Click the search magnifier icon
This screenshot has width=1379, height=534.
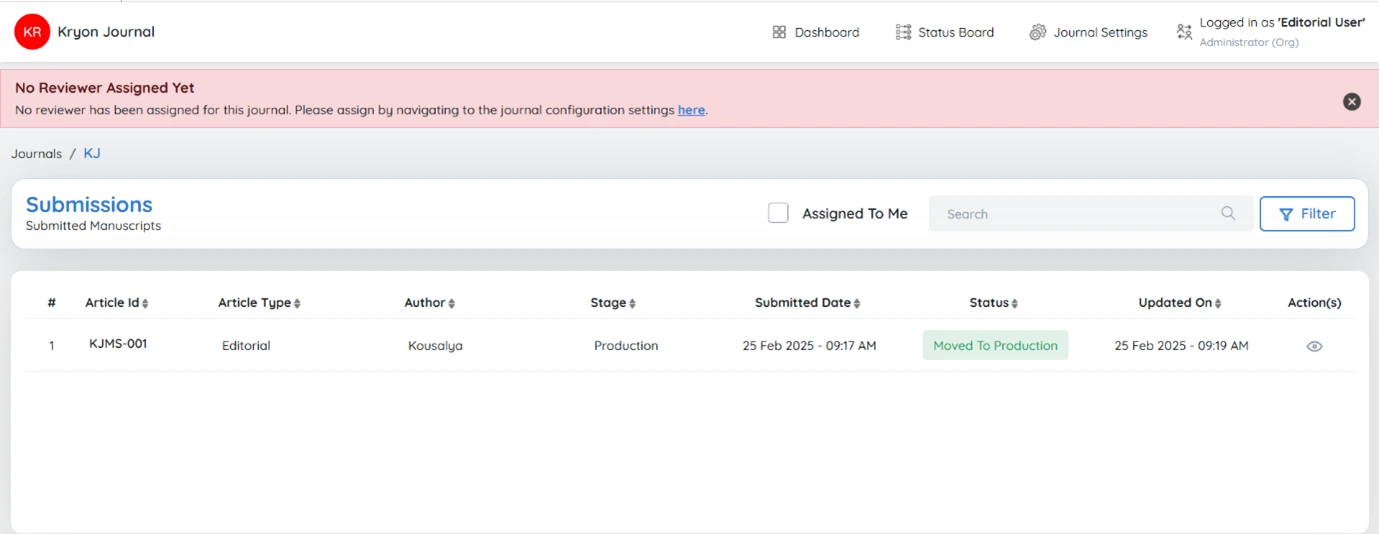[1228, 213]
